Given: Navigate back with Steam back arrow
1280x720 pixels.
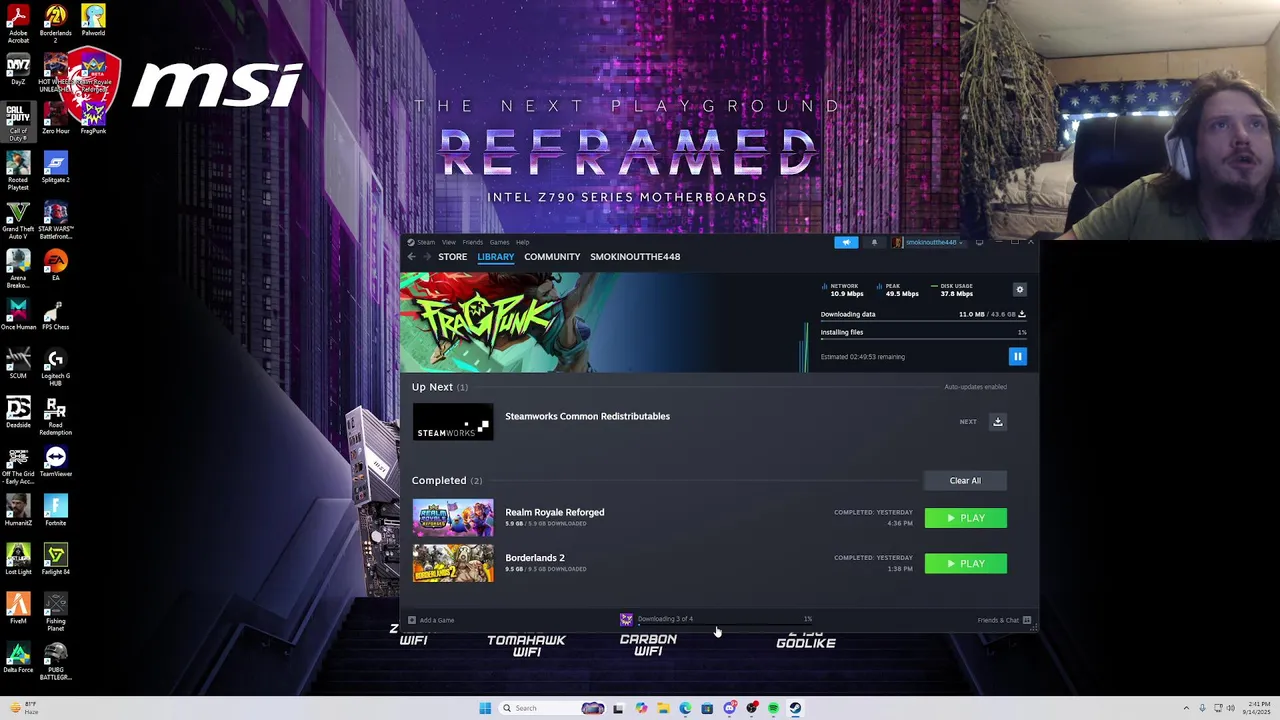Looking at the screenshot, I should (411, 257).
